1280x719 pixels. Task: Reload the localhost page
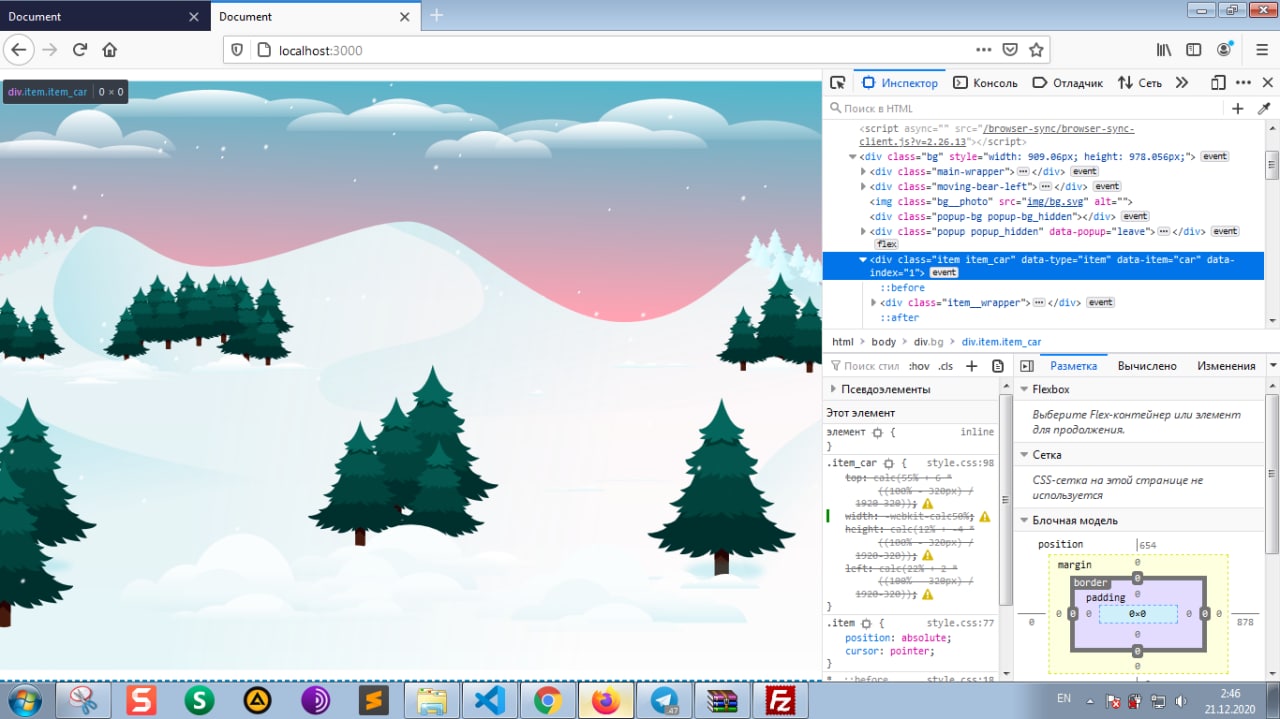(80, 50)
